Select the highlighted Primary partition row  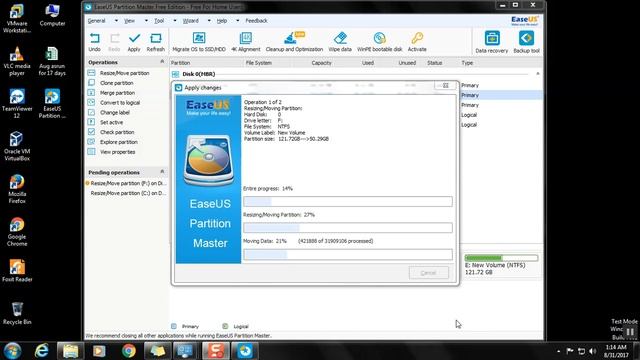click(501, 95)
